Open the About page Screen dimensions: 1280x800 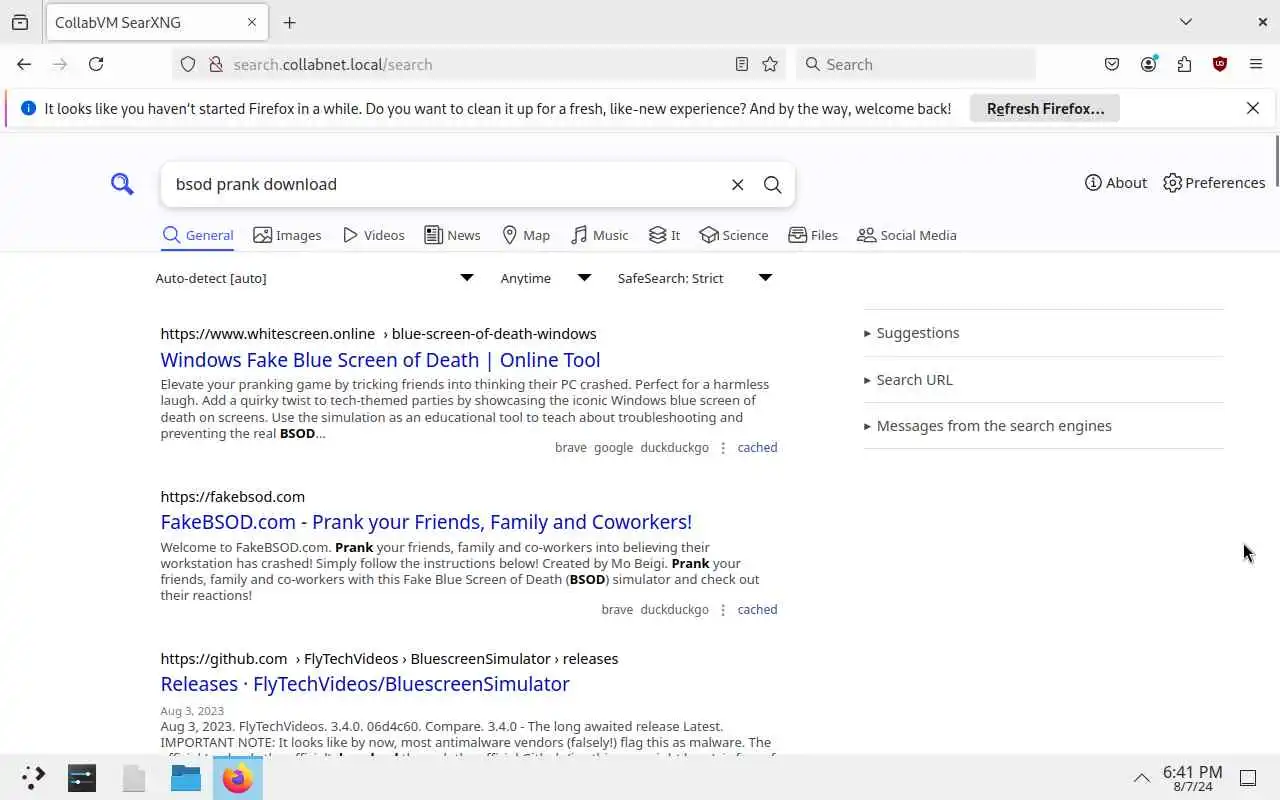pyautogui.click(x=1116, y=183)
